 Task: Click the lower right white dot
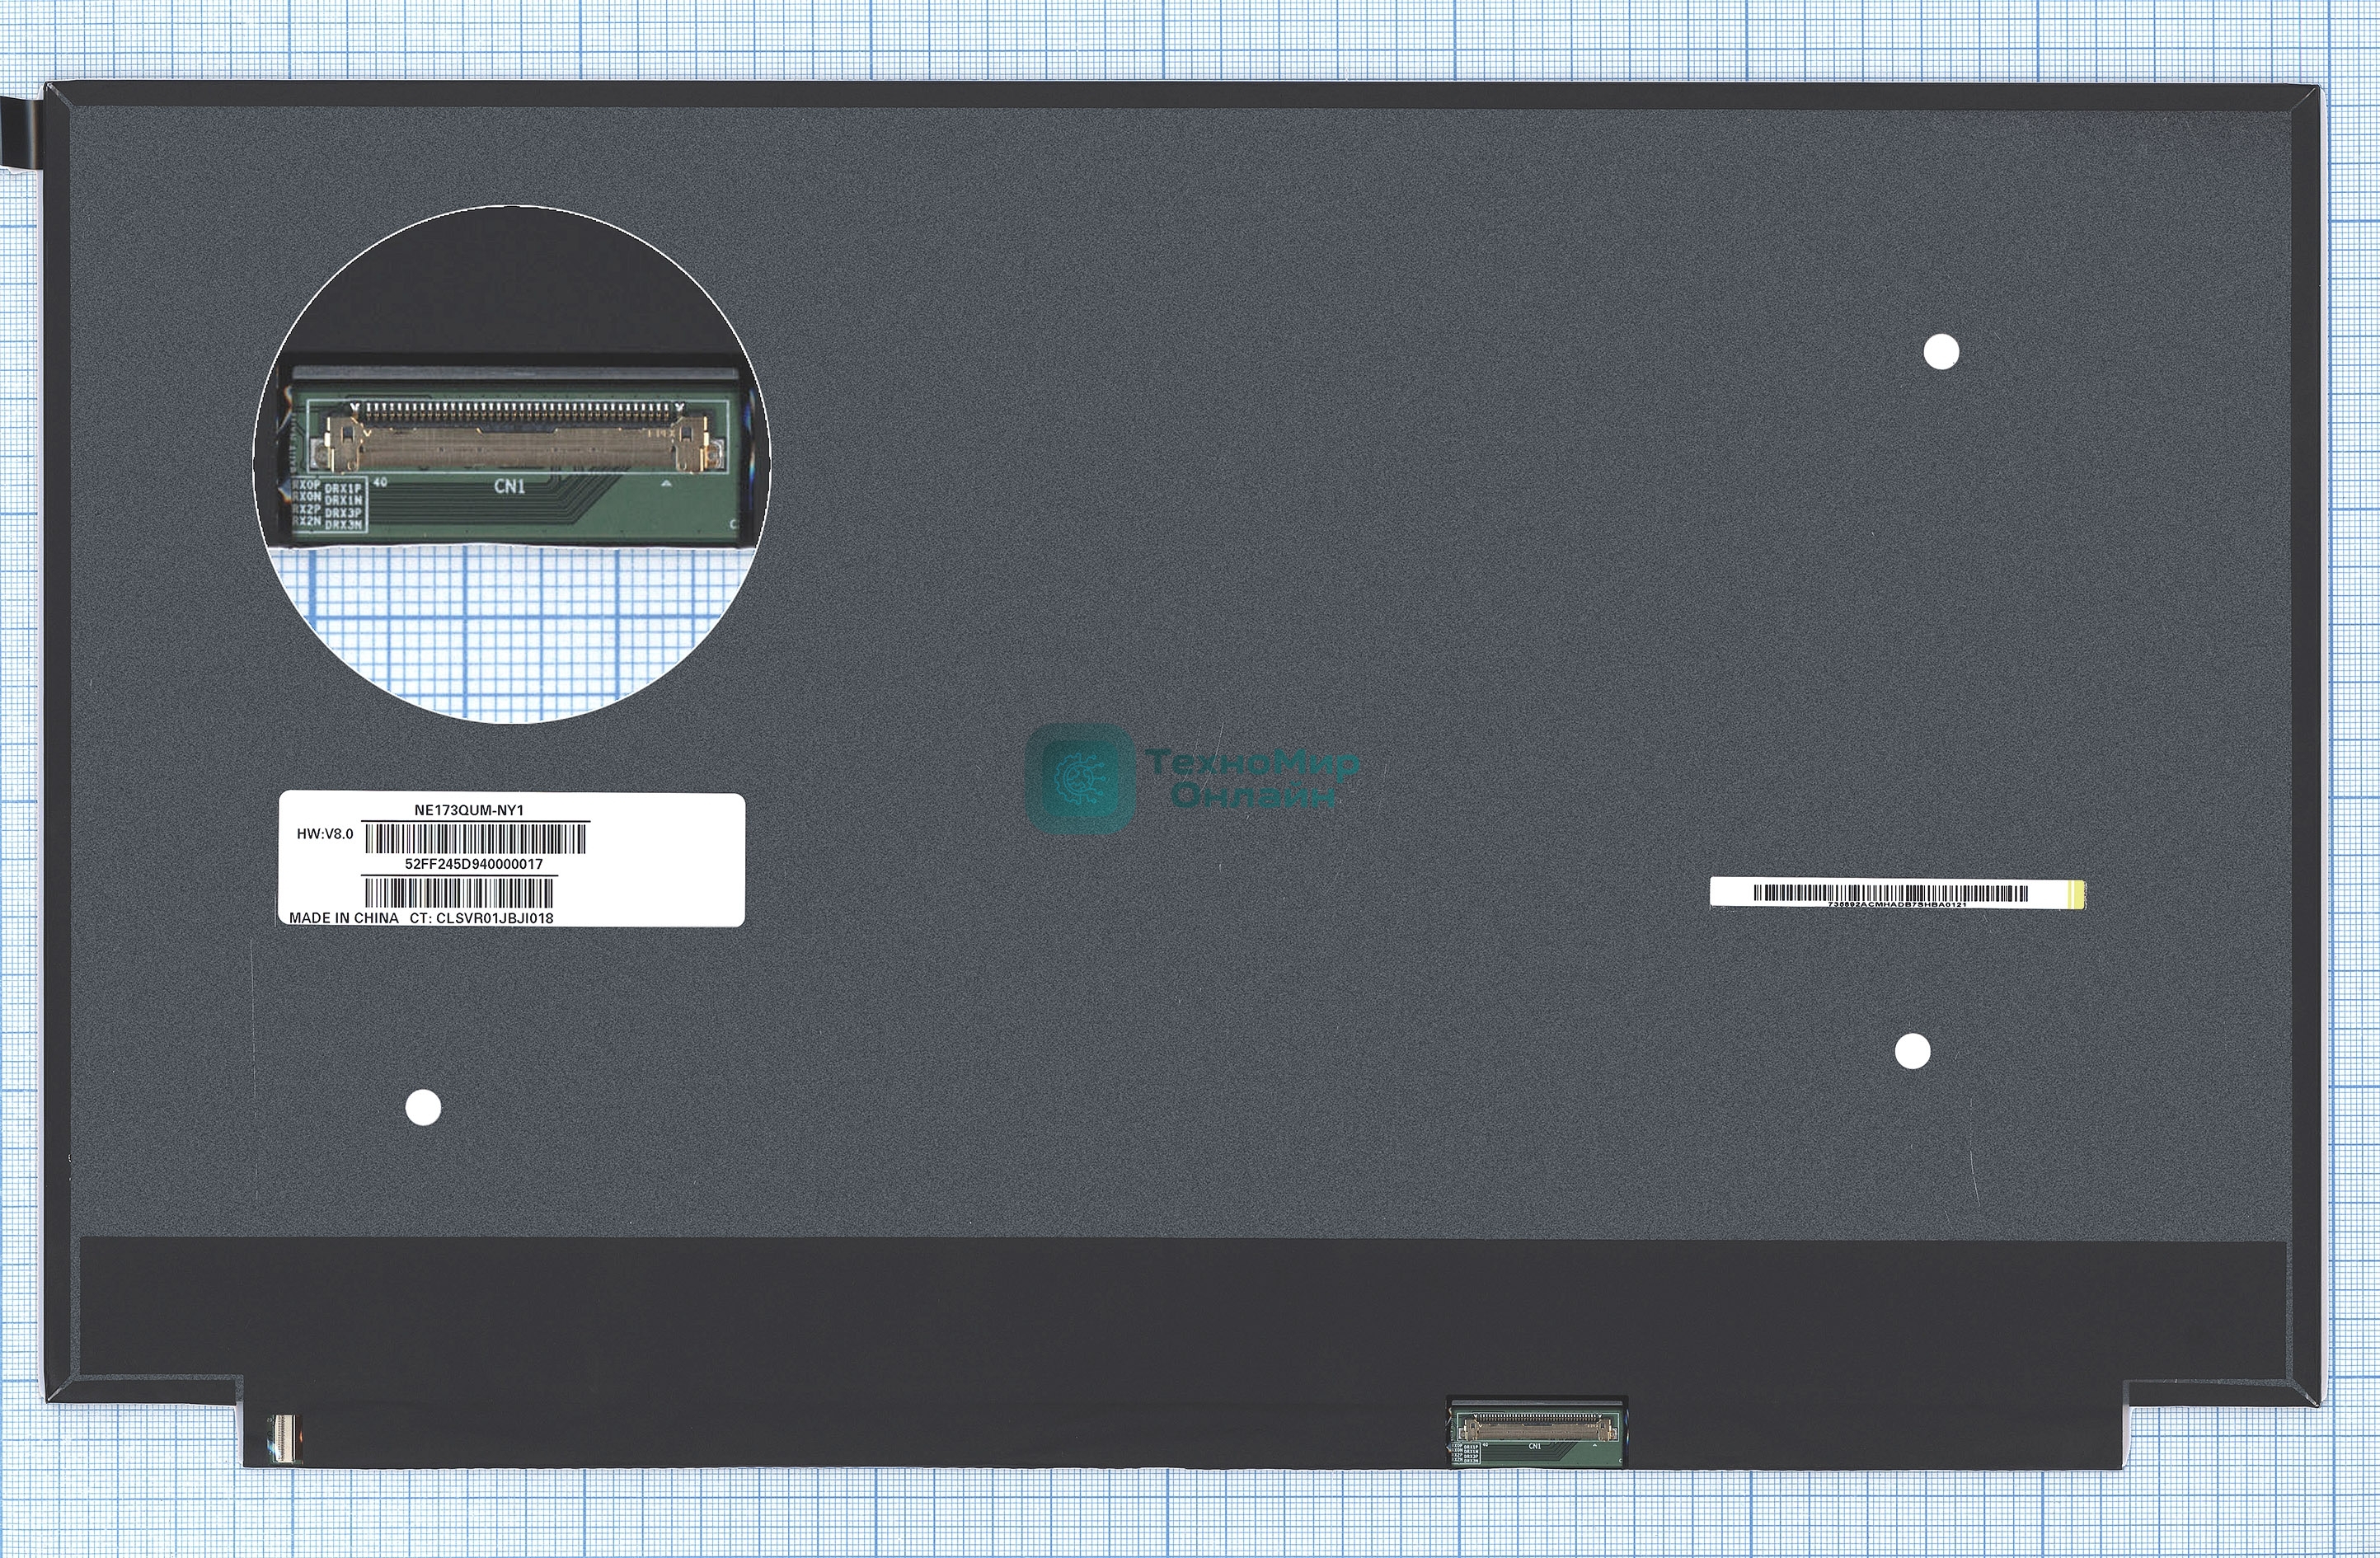[x=1912, y=1051]
